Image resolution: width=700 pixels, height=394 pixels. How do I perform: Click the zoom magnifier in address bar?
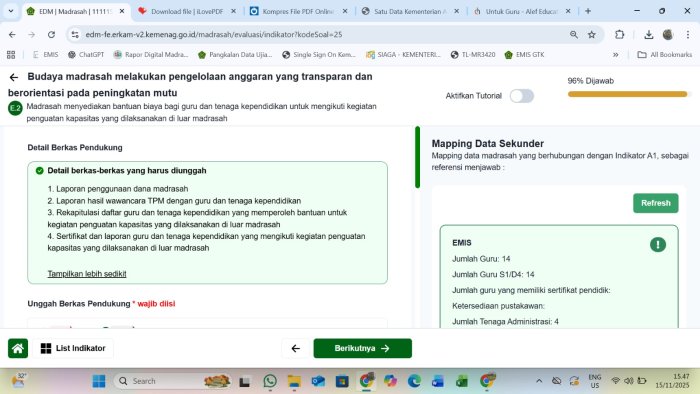click(574, 34)
